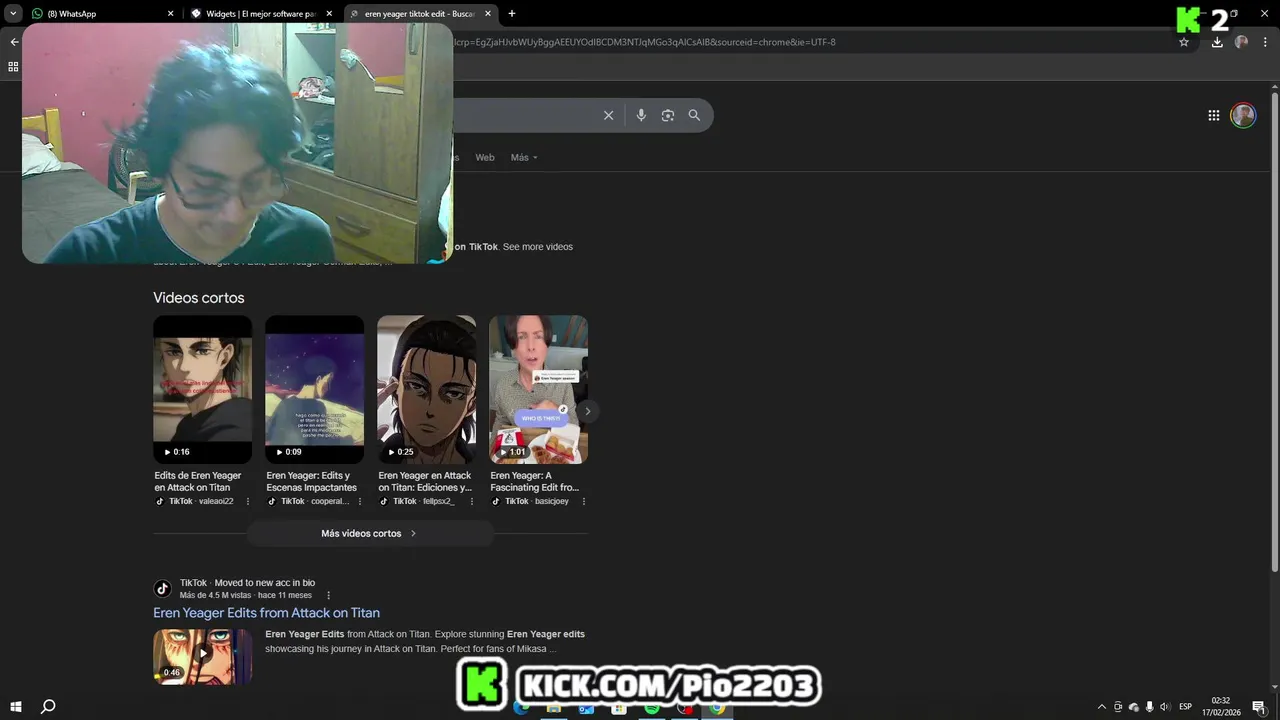Expand Más videos cortos
The width and height of the screenshot is (1280, 720).
[370, 533]
